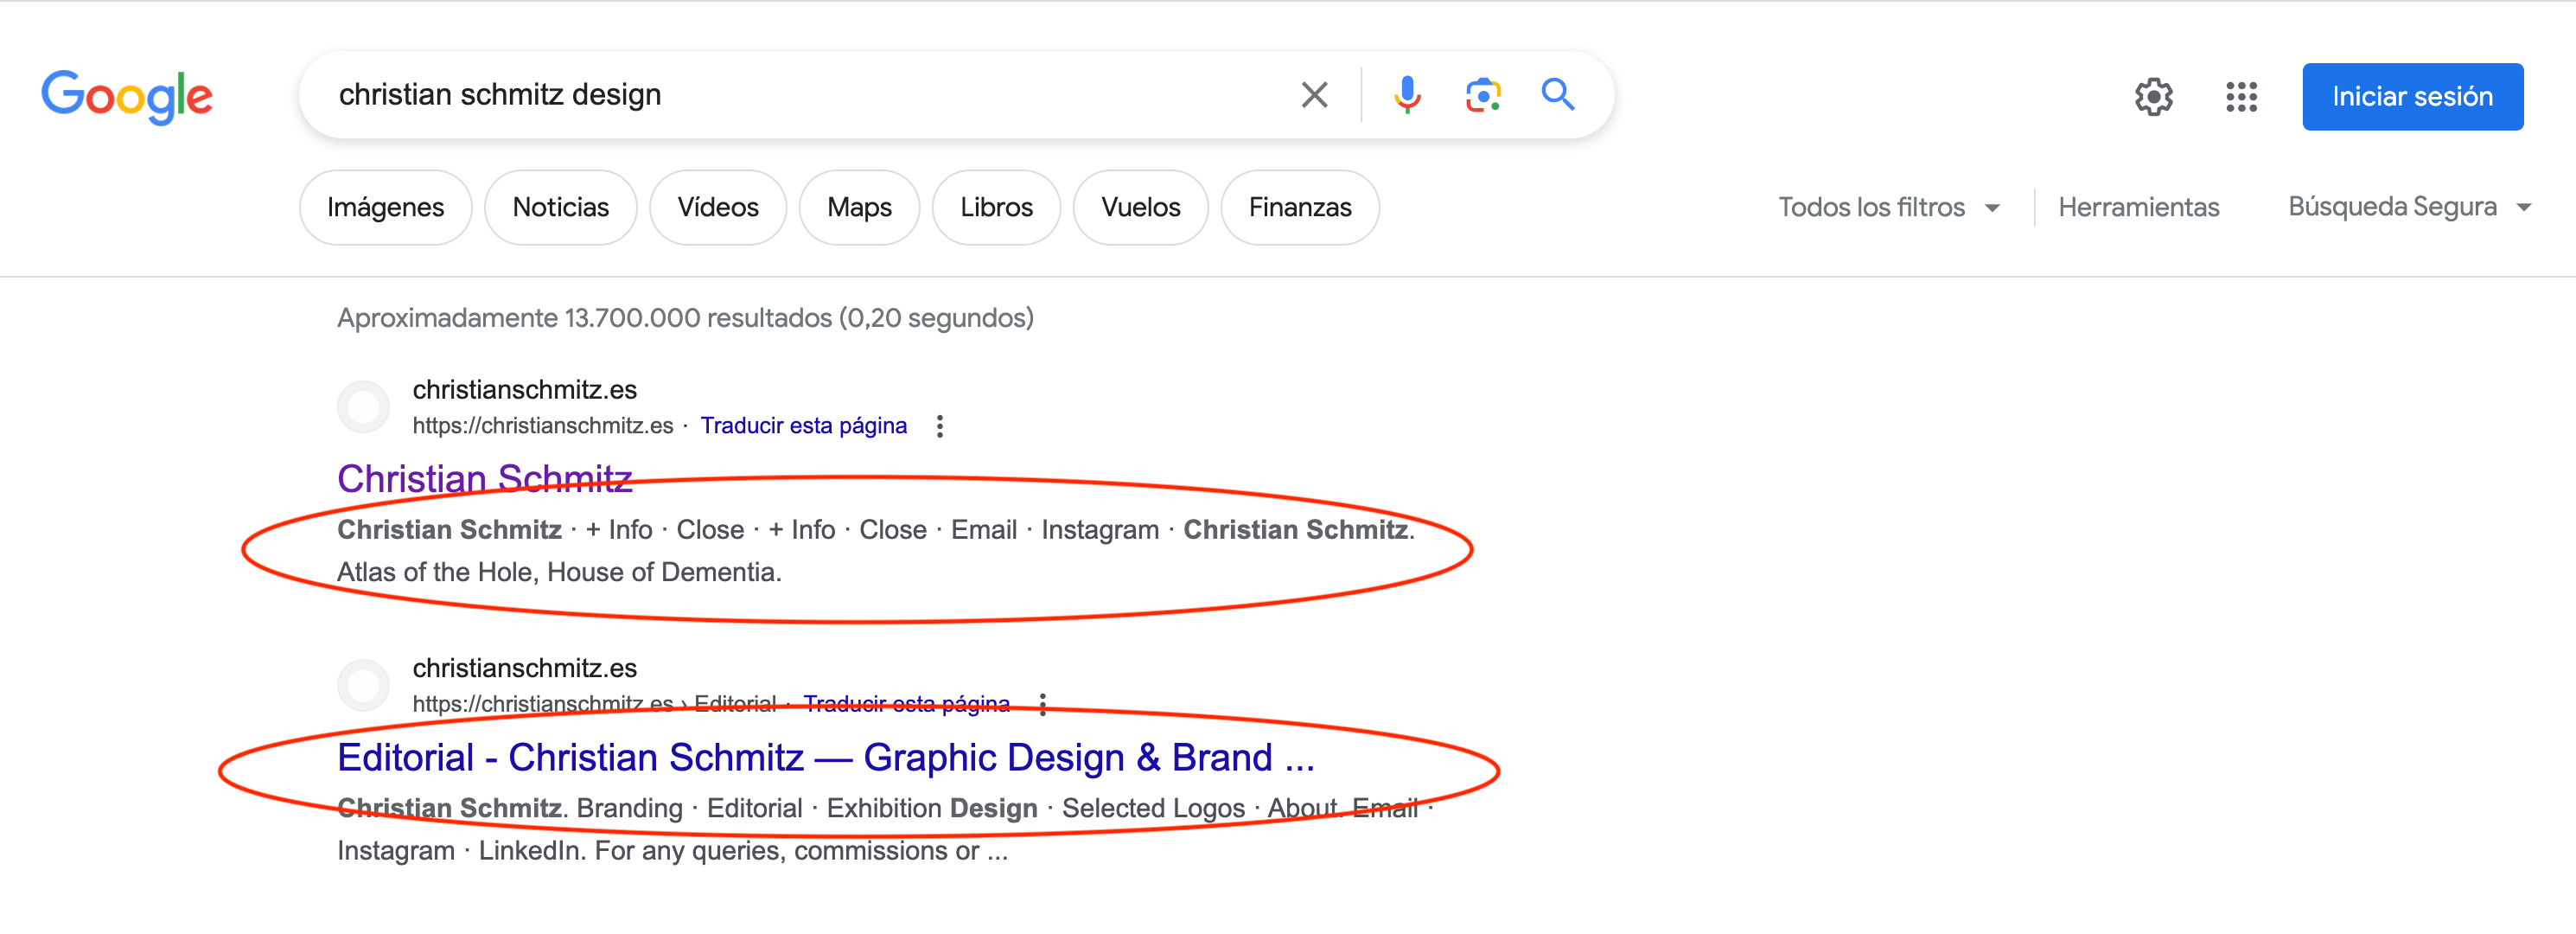The image size is (2576, 934).
Task: Expand the Búsqueda Segura dropdown
Action: [2408, 207]
